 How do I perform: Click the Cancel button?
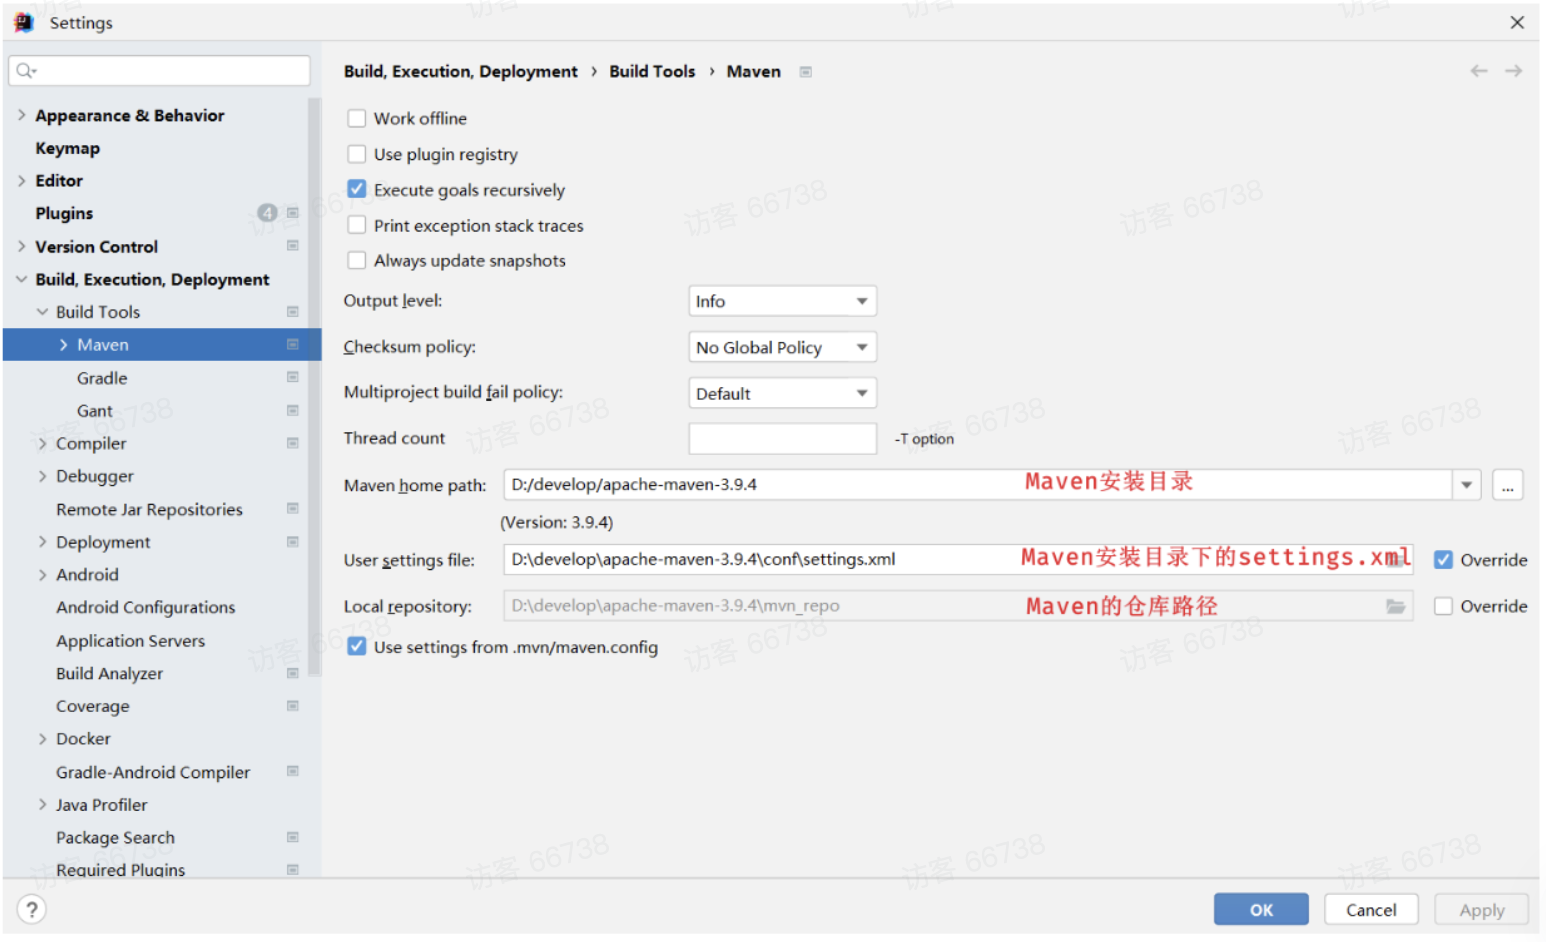1371,910
